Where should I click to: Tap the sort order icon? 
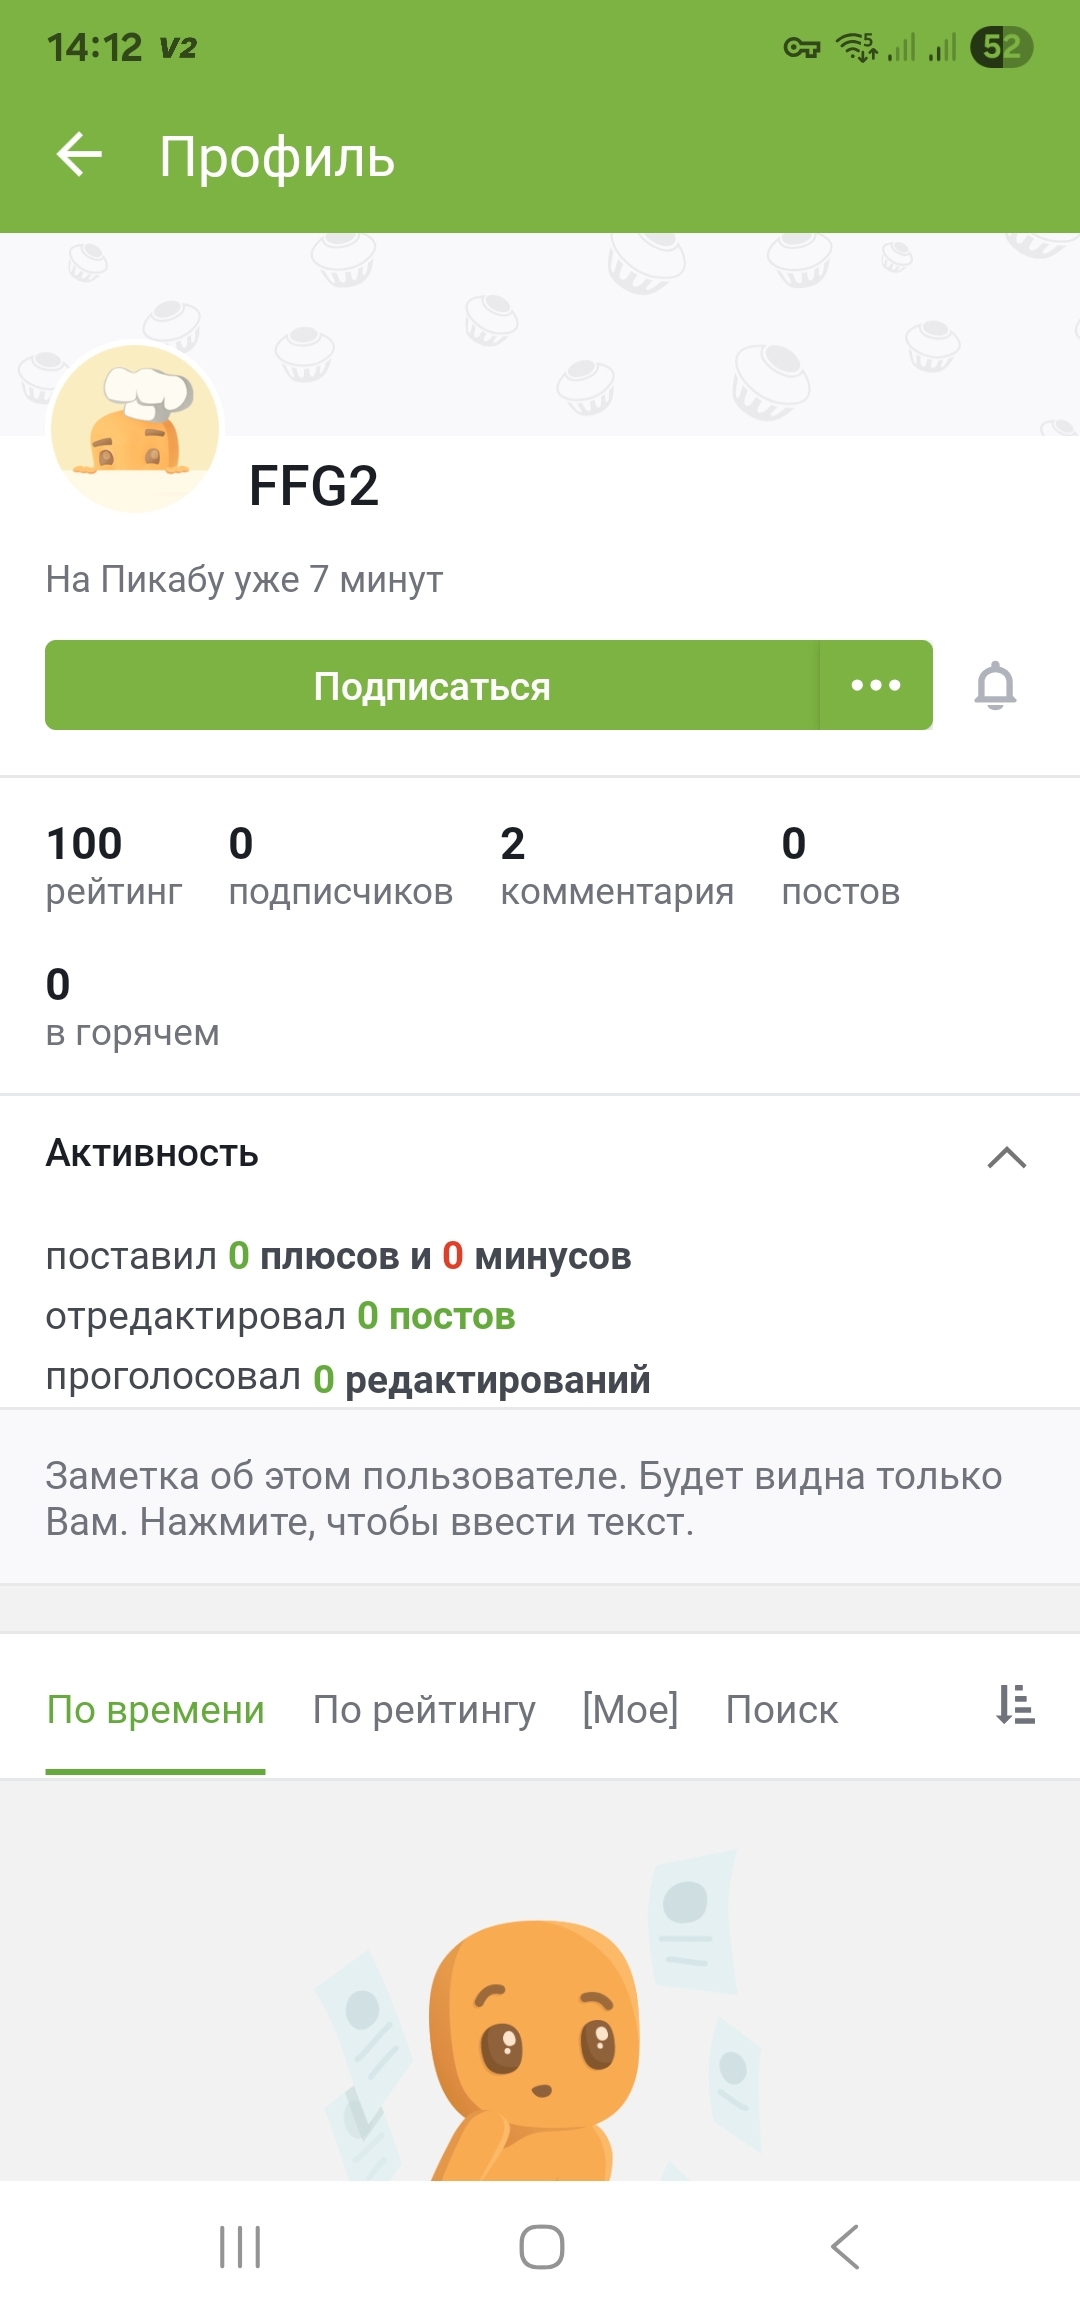(x=1014, y=1705)
